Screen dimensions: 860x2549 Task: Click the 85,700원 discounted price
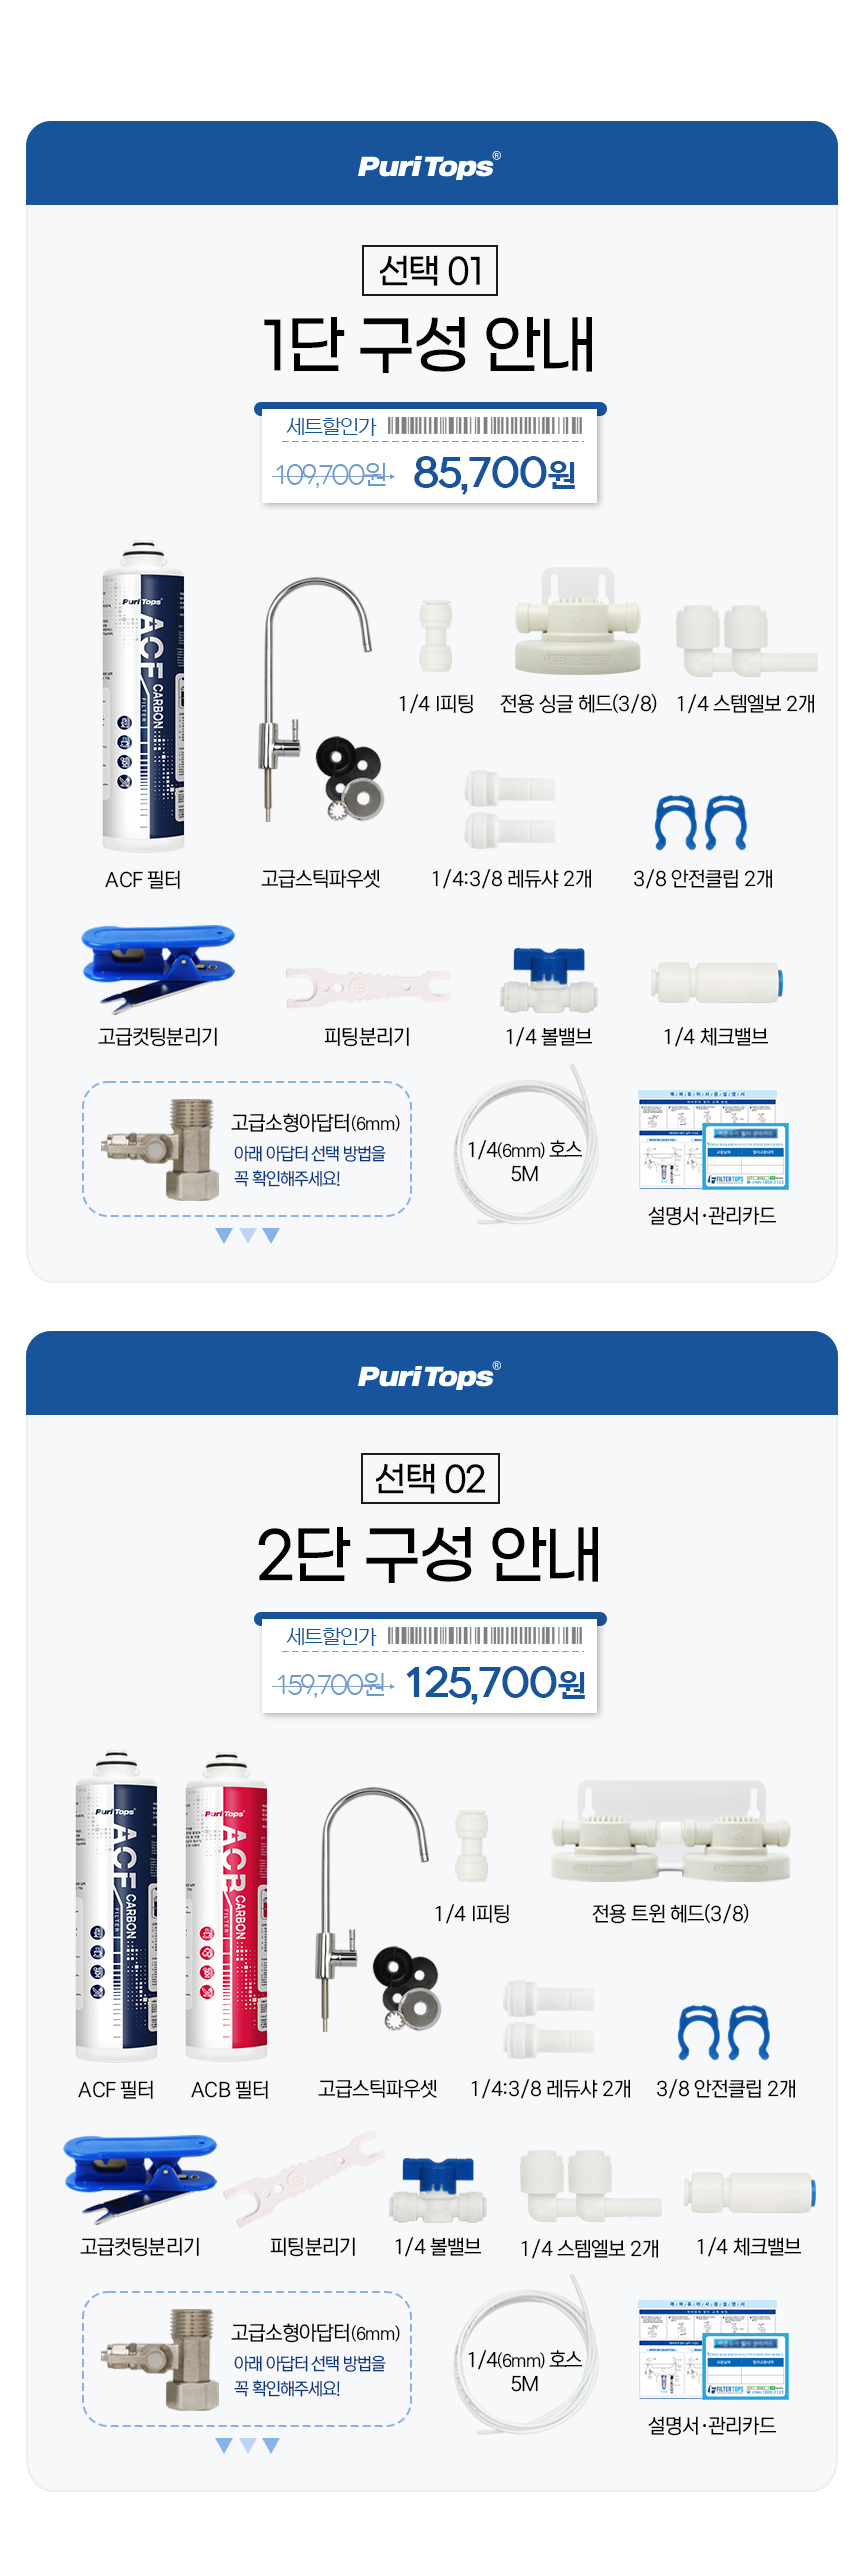click(x=494, y=473)
